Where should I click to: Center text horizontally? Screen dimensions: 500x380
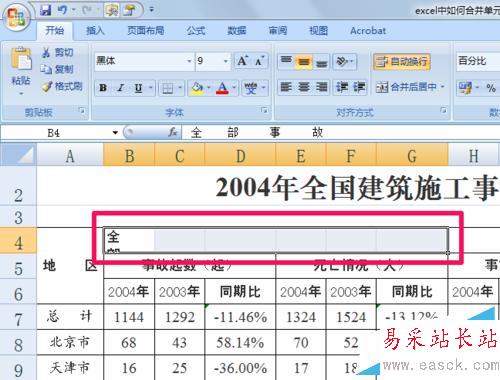point(304,87)
